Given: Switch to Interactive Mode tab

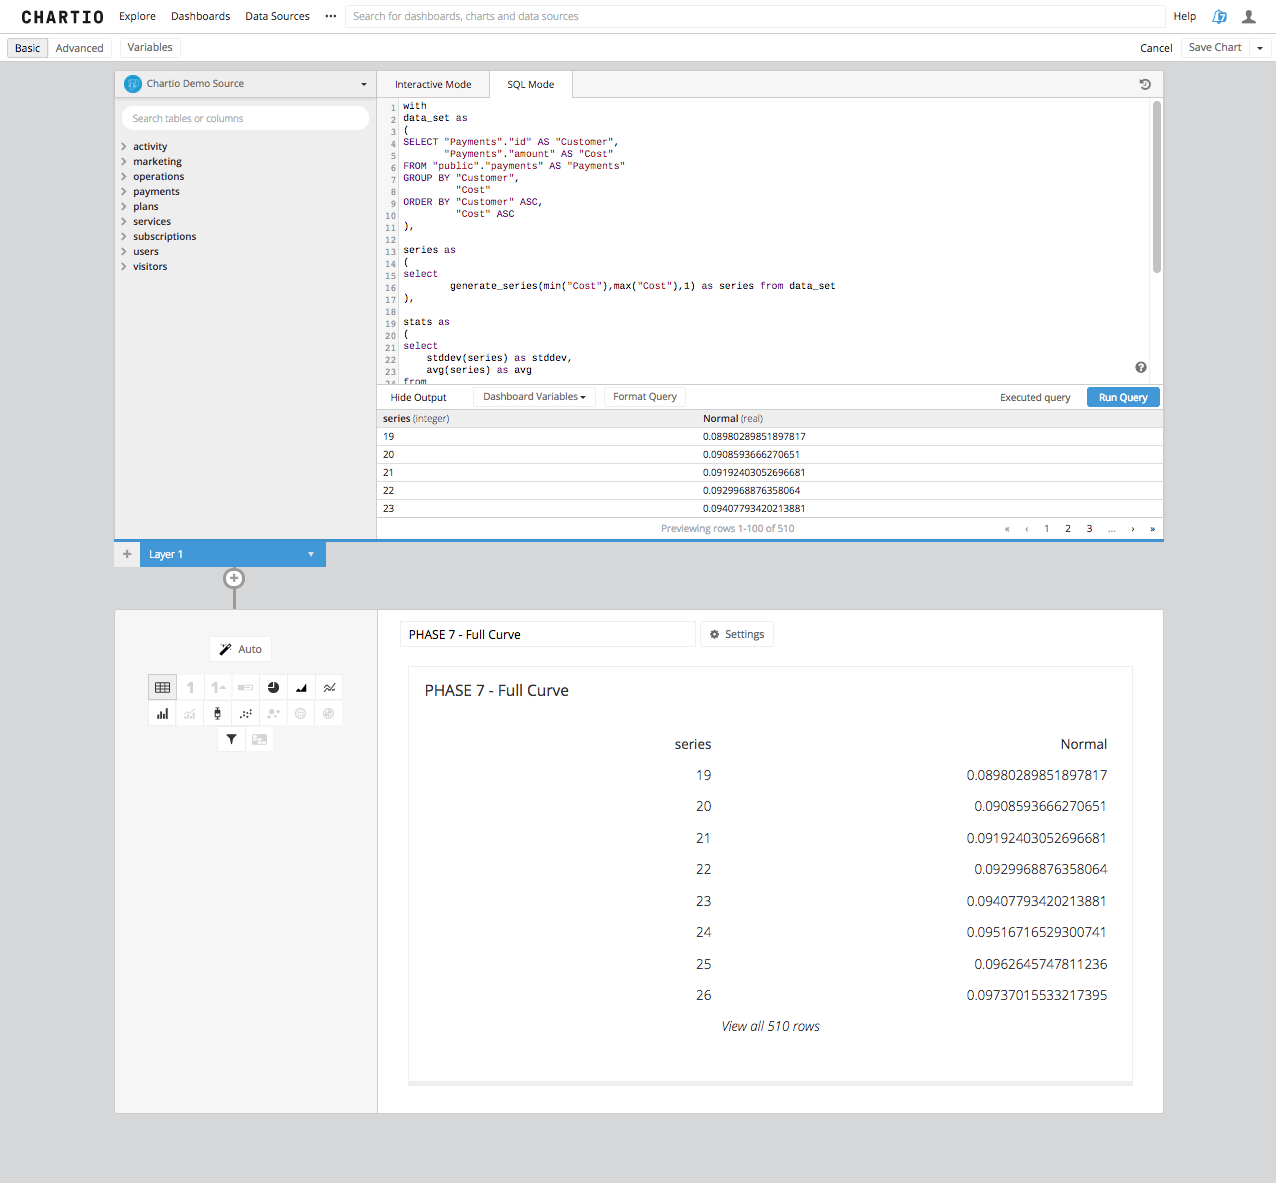Looking at the screenshot, I should pos(433,85).
